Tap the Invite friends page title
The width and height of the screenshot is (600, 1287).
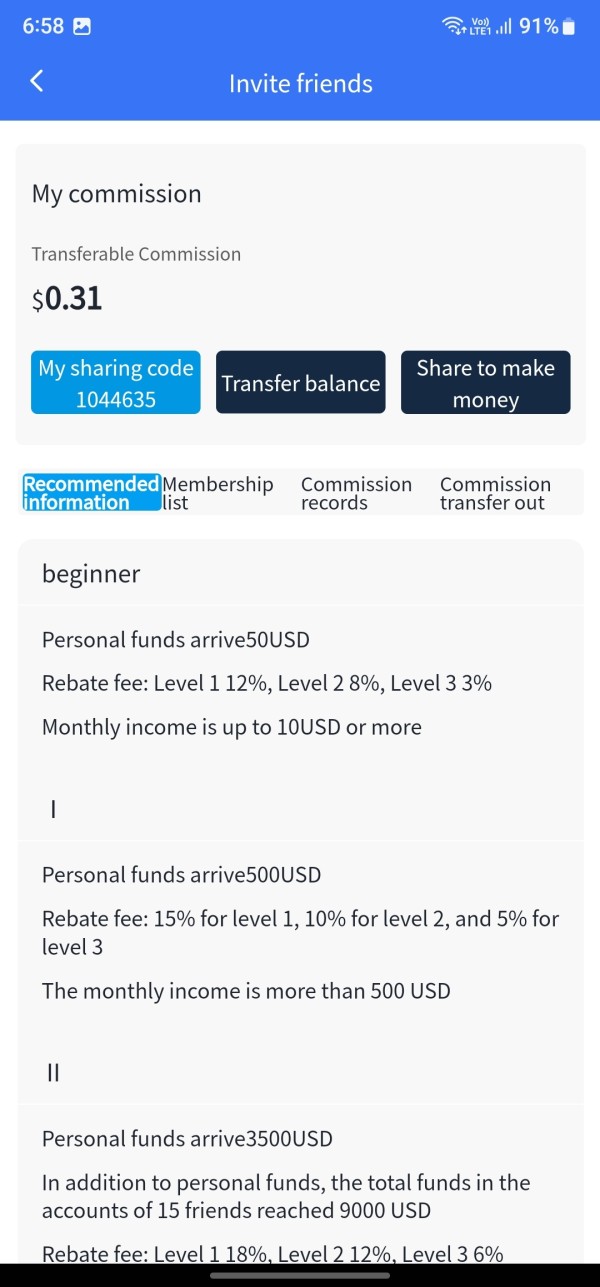coord(300,84)
